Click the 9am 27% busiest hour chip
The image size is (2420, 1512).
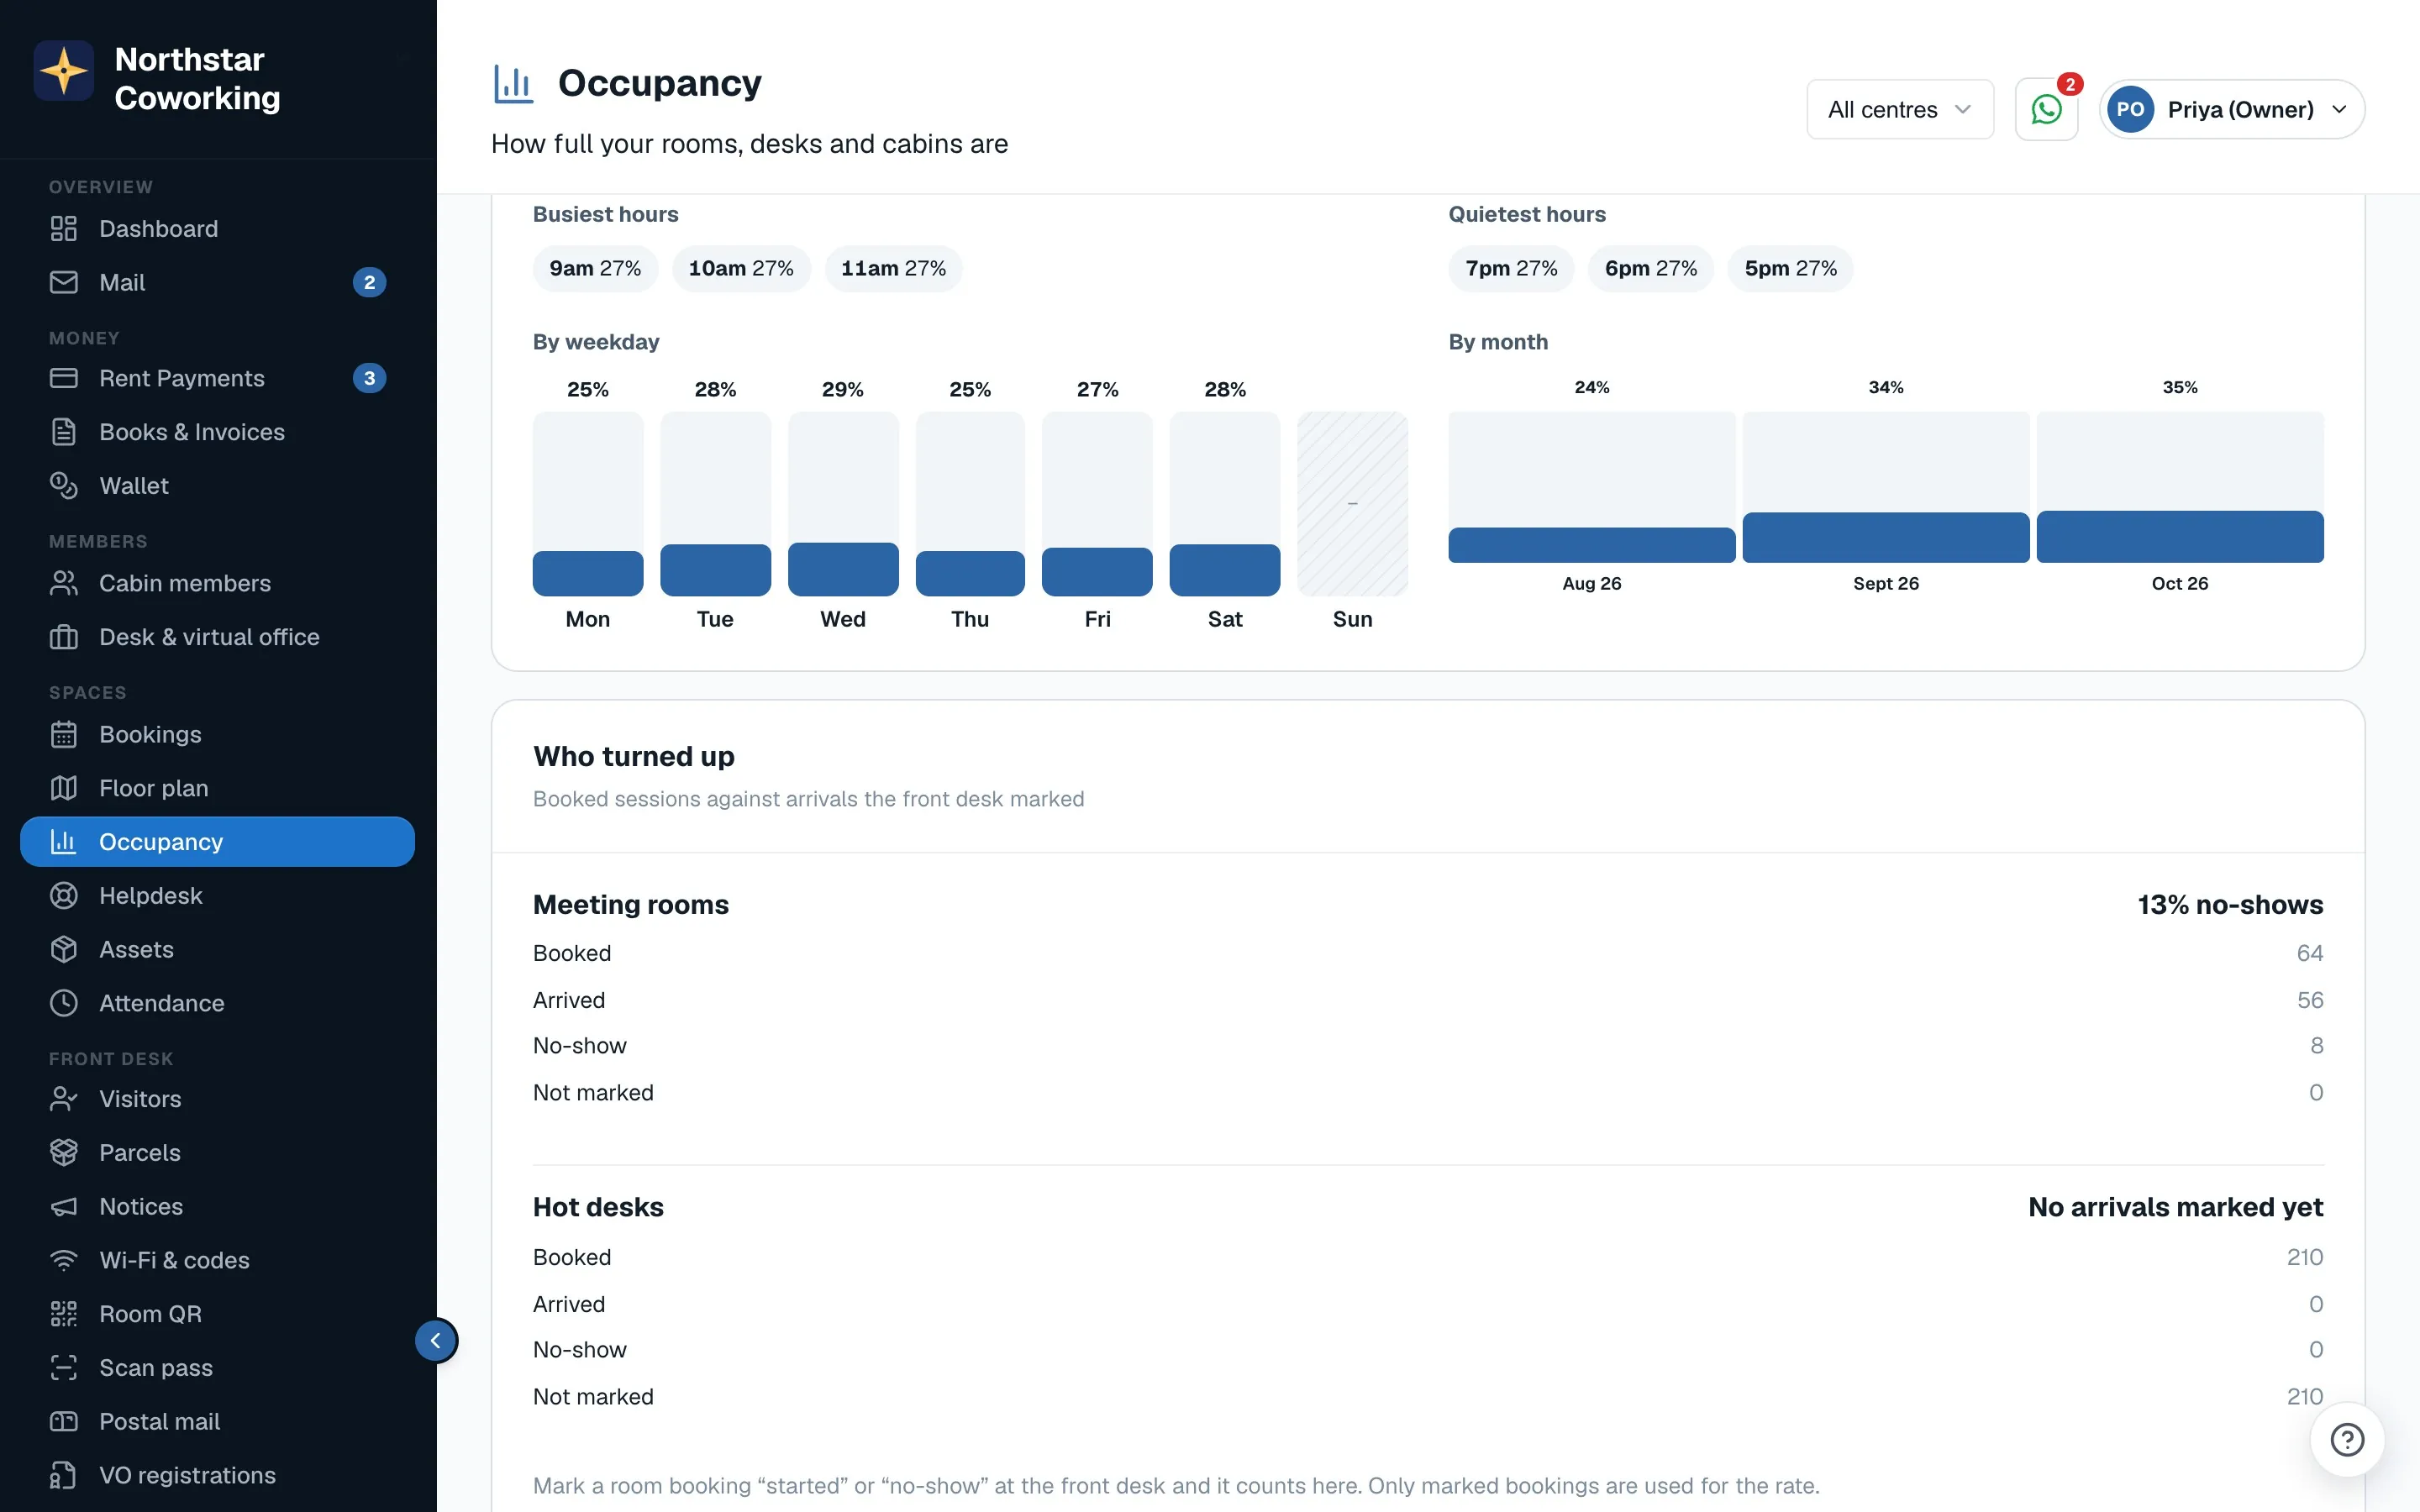click(x=595, y=269)
